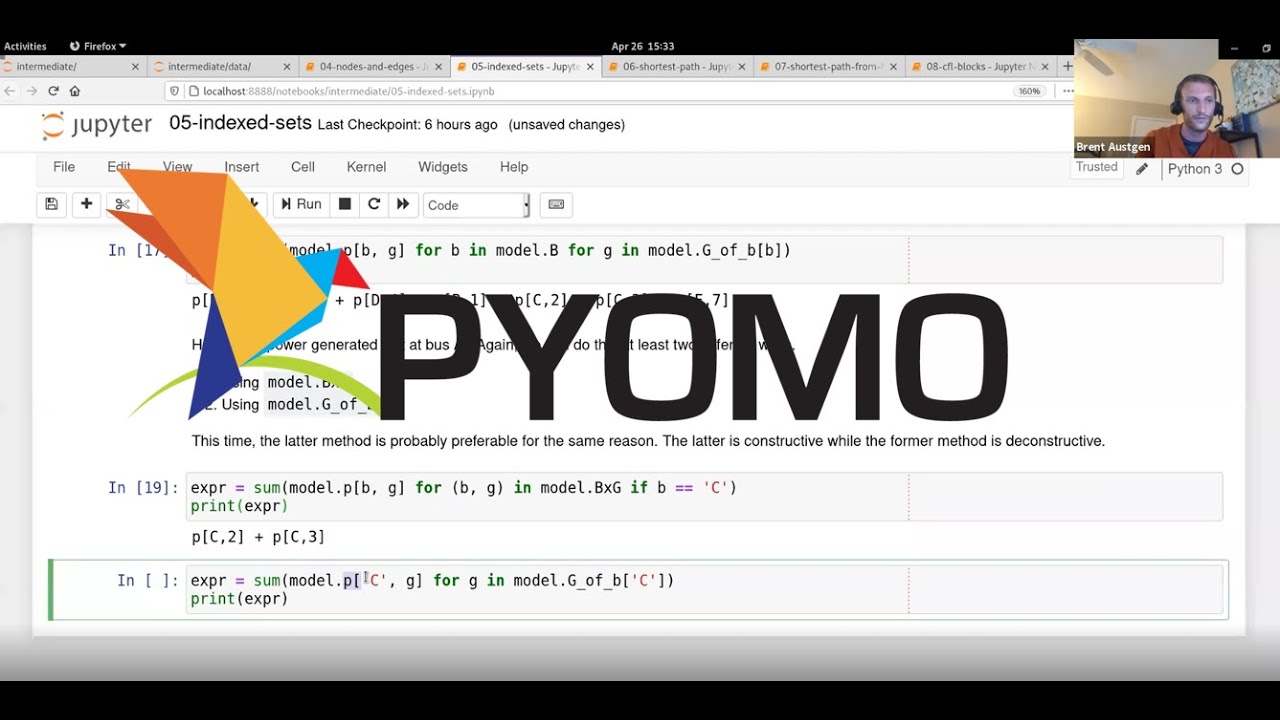The height and width of the screenshot is (720, 1280).
Task: Go to the Firefox home page icon
Action: pos(74,91)
